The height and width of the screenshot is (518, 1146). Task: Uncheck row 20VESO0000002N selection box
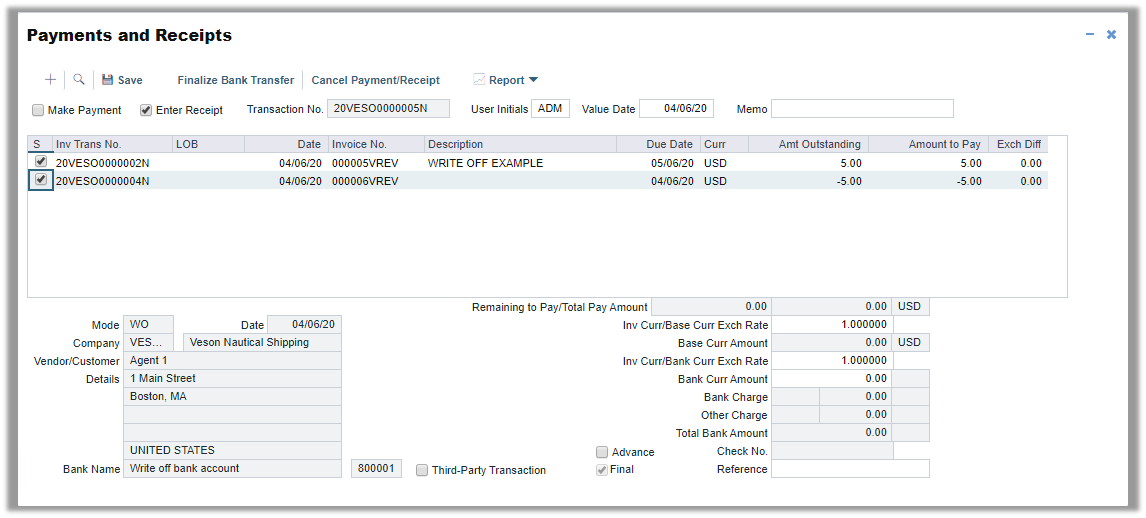tap(40, 161)
